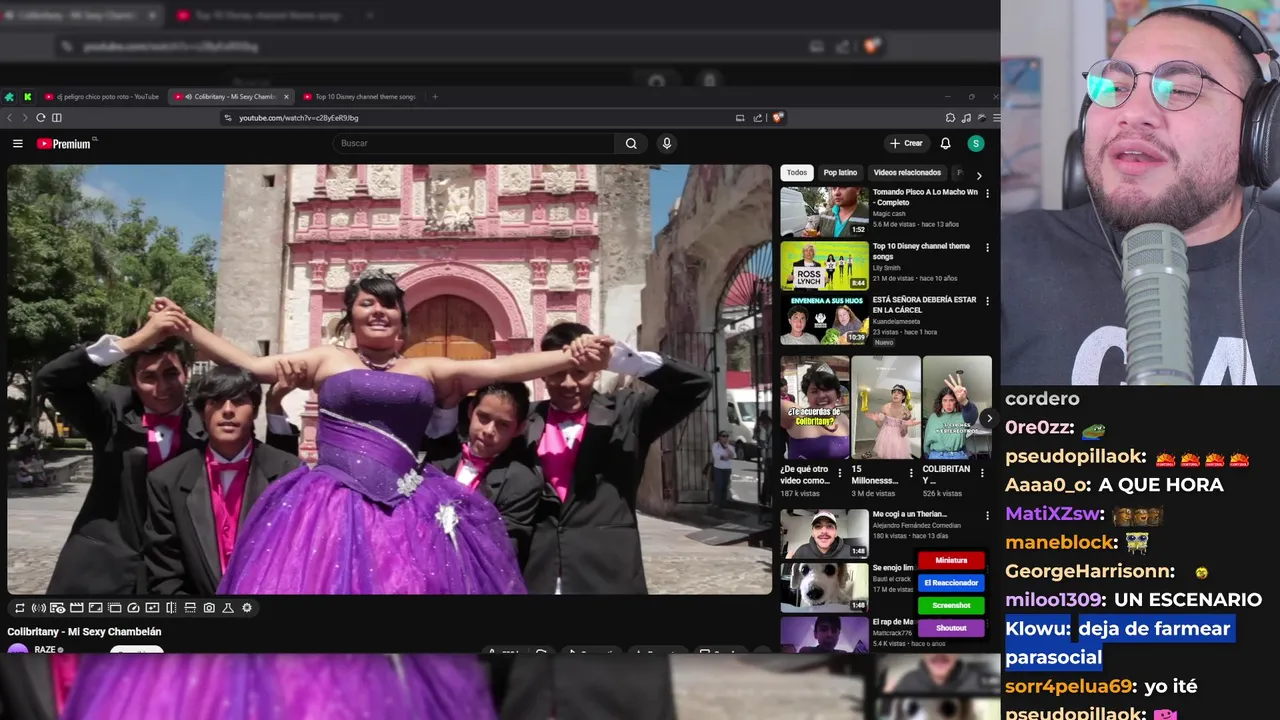1280x720 pixels.
Task: Click the browser address bar URL
Action: [299, 118]
